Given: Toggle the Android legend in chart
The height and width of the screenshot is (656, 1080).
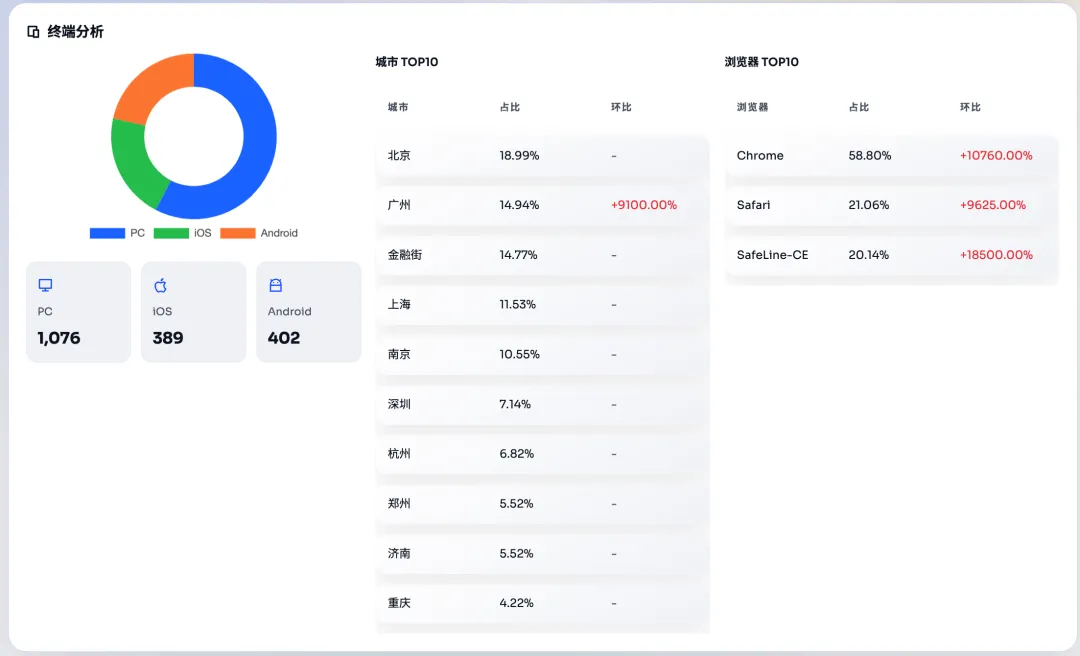Looking at the screenshot, I should click(258, 233).
